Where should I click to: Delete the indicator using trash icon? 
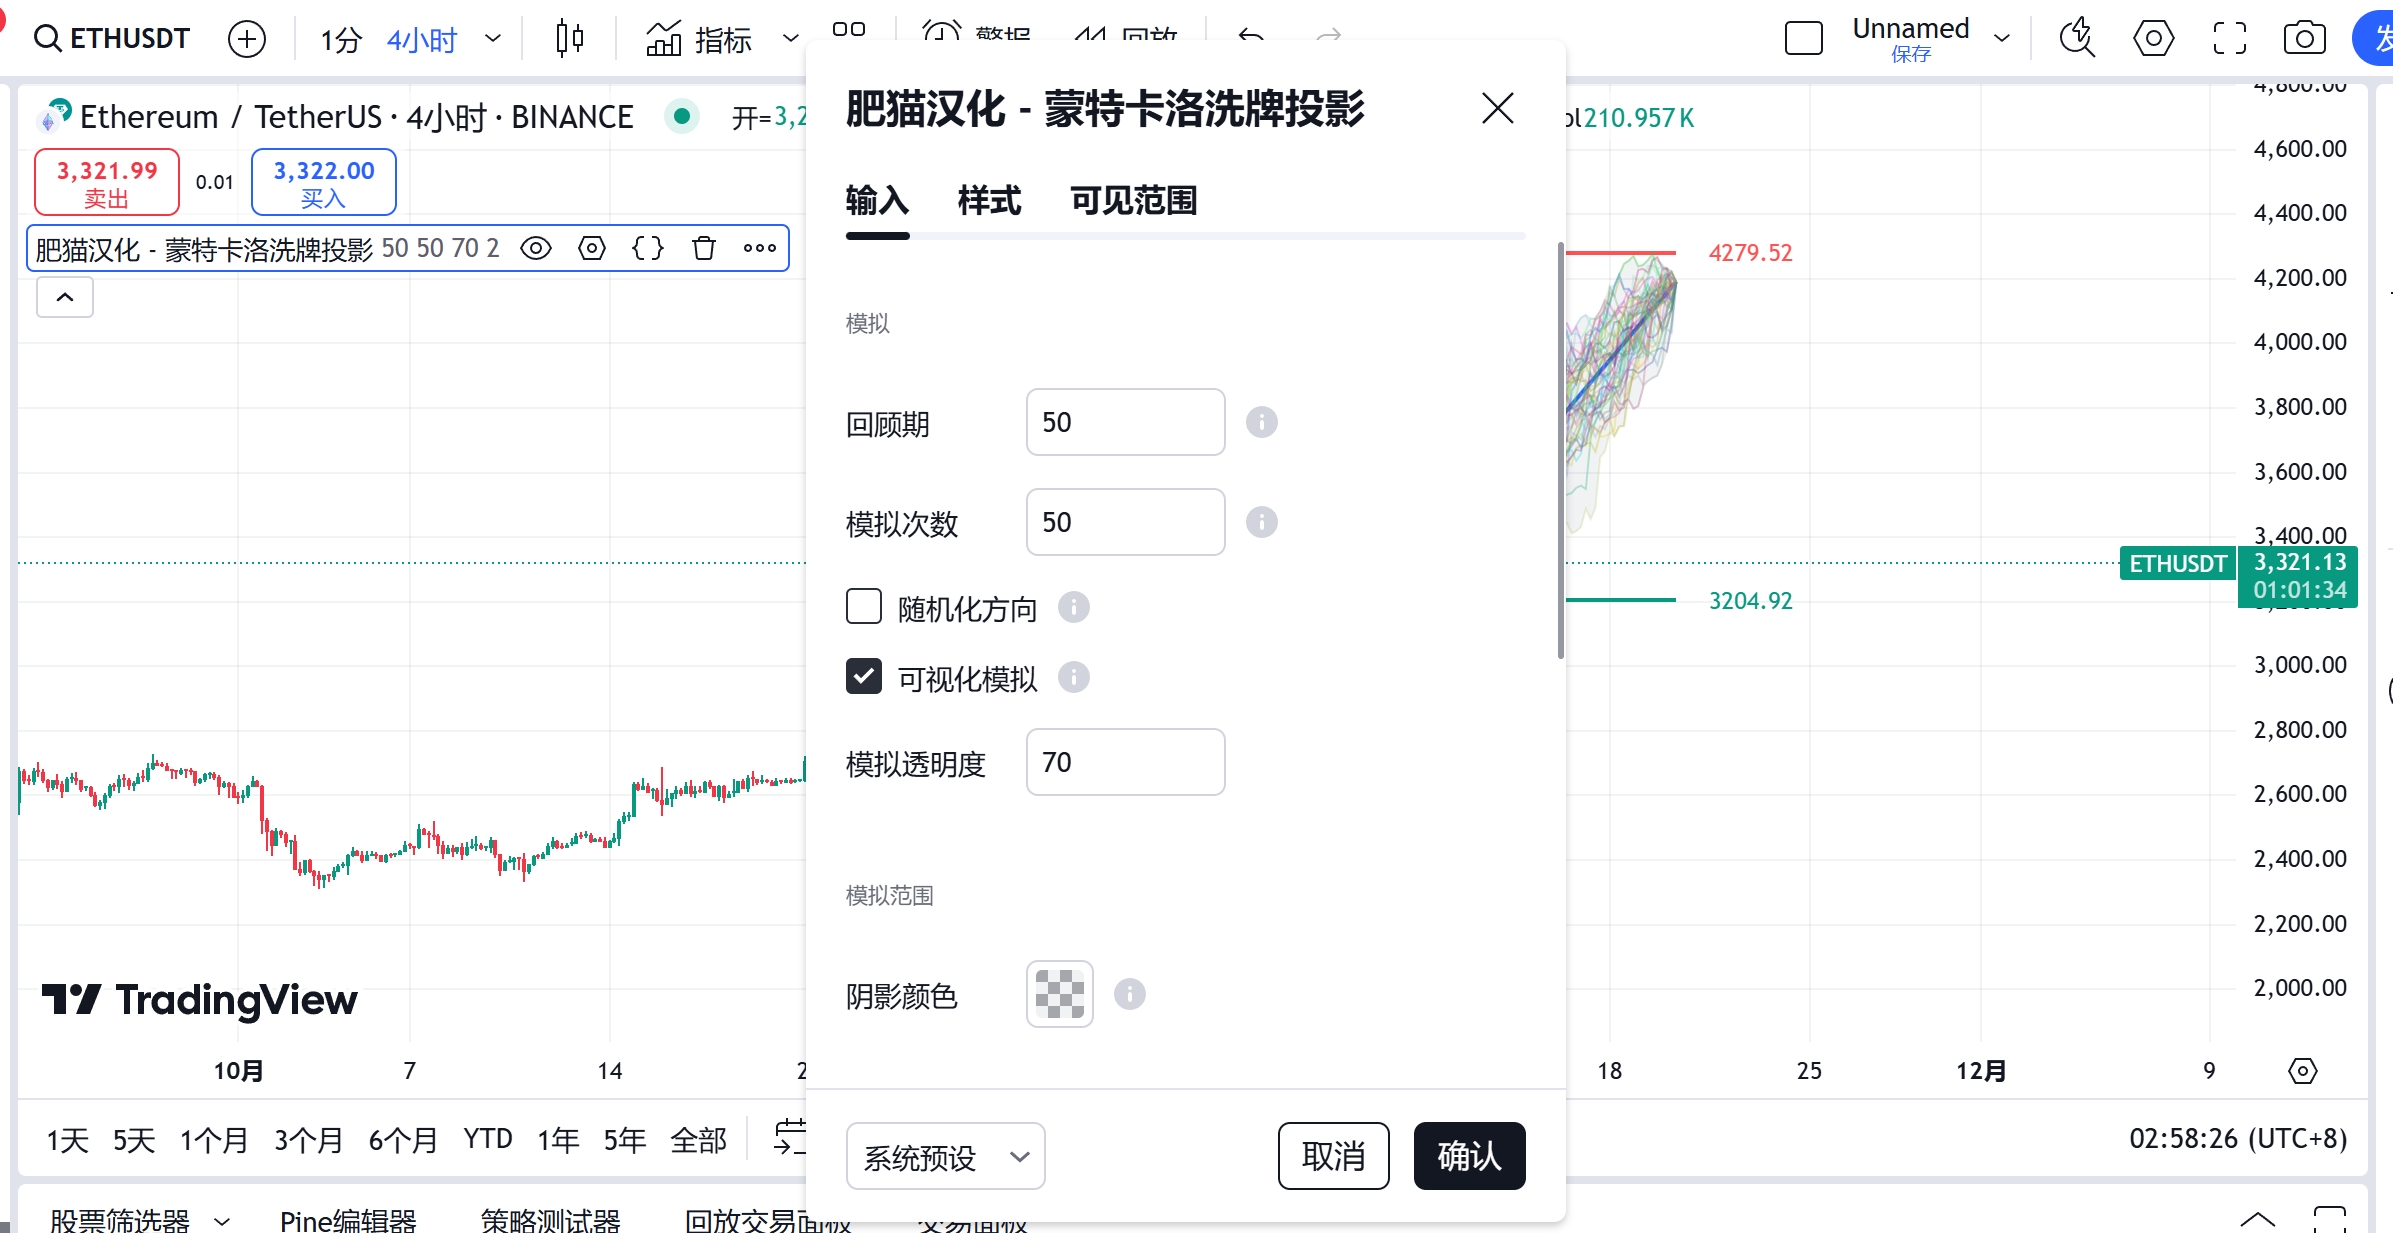point(704,248)
